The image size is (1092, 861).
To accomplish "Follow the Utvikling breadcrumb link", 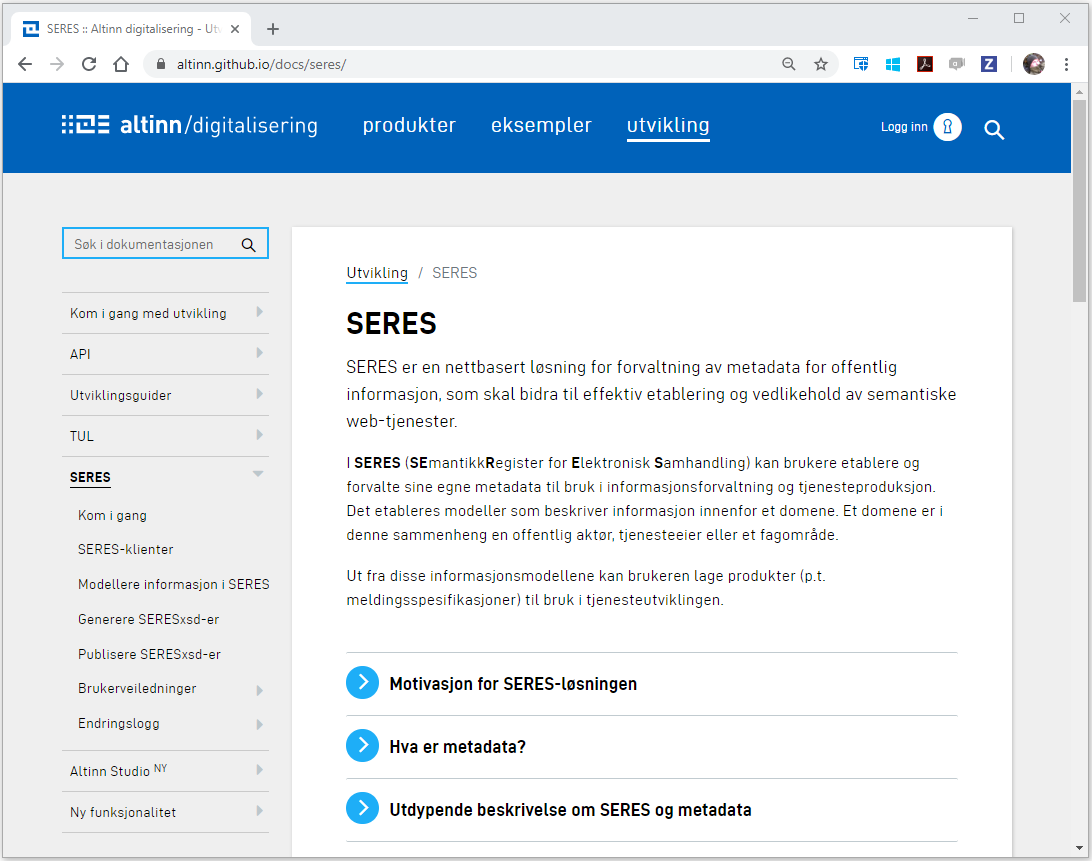I will click(377, 273).
